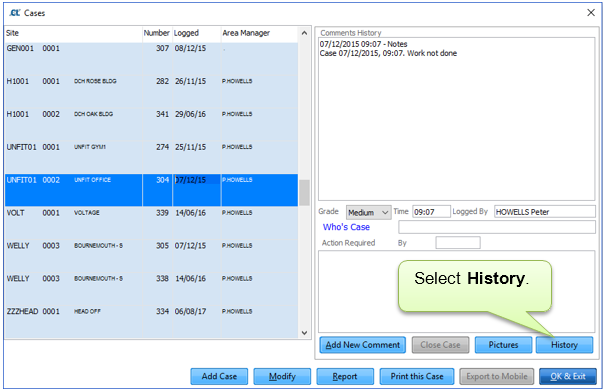
Task: Click scroll down arrow of cases list
Action: click(x=304, y=333)
